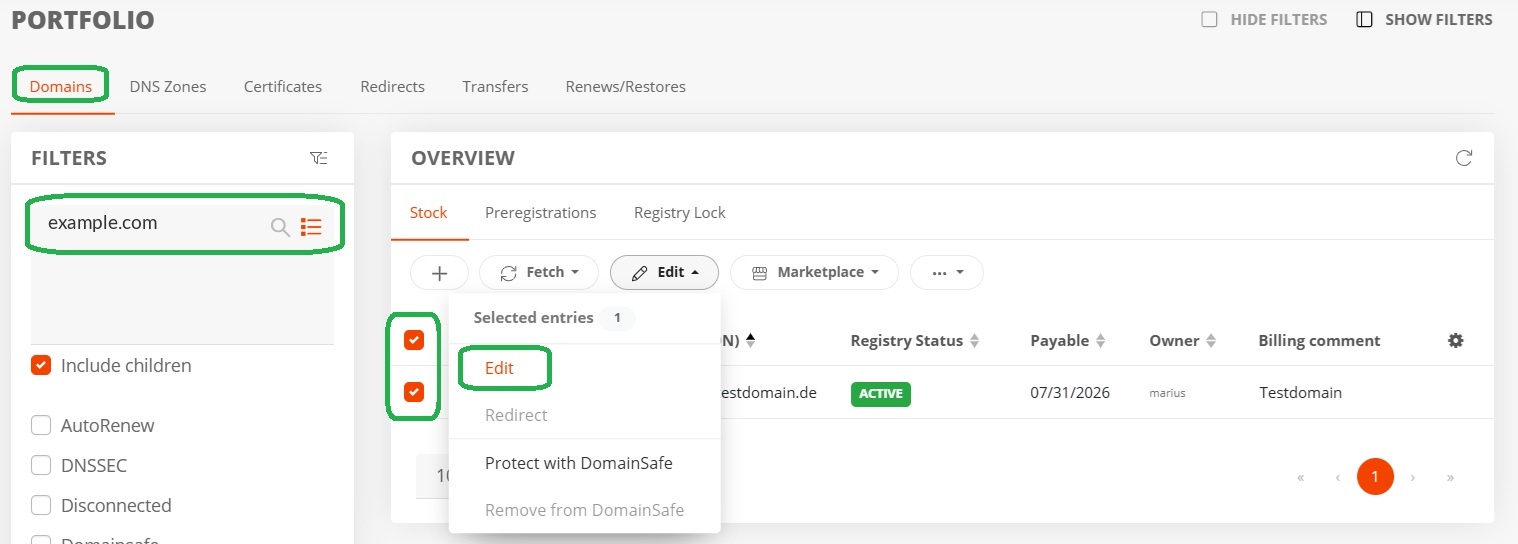Screen dimensions: 1518x544
Task: Open the Registry Lock sub-tab
Action: point(680,212)
